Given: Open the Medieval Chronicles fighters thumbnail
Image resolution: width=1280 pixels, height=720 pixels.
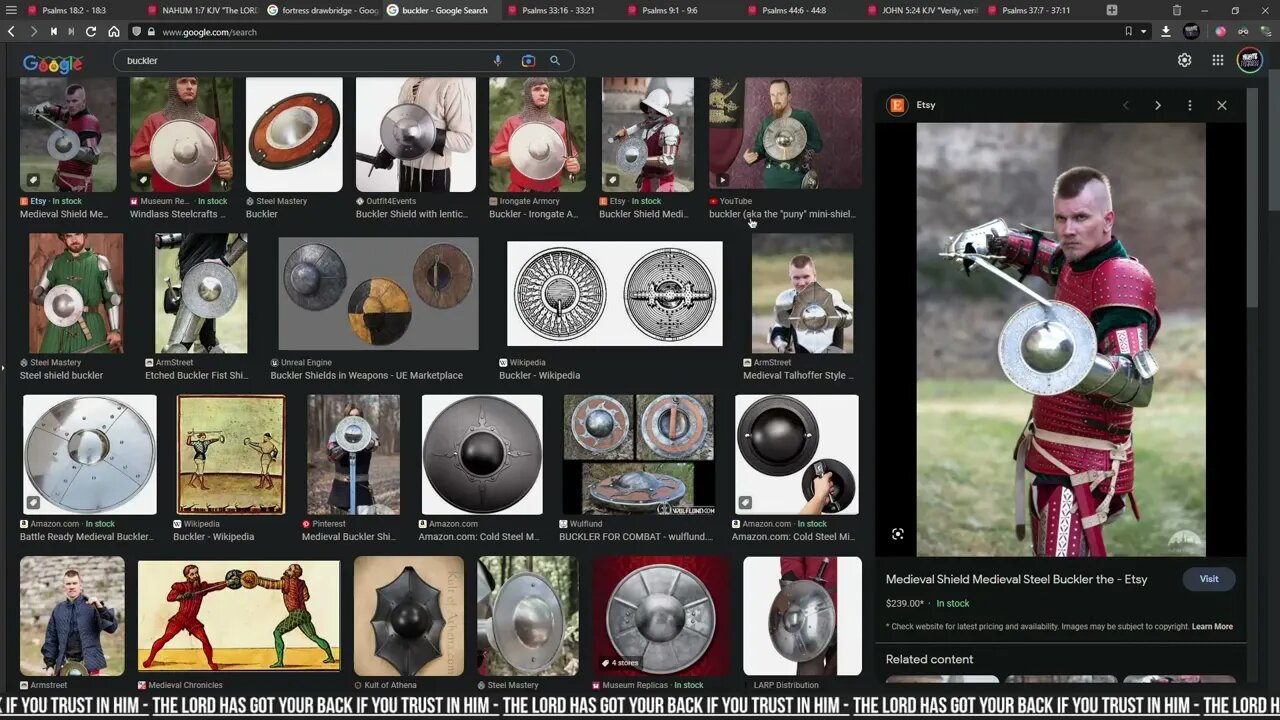Looking at the screenshot, I should pyautogui.click(x=239, y=616).
